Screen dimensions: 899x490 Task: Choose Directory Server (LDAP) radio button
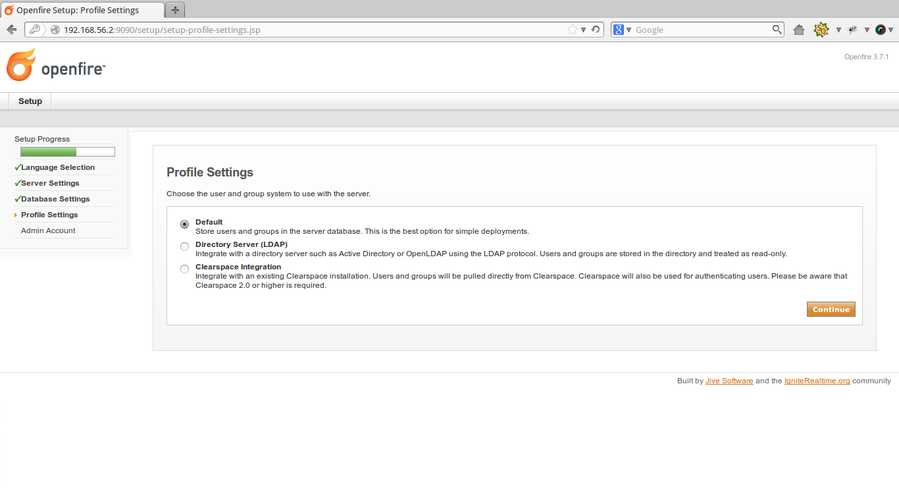click(x=184, y=246)
